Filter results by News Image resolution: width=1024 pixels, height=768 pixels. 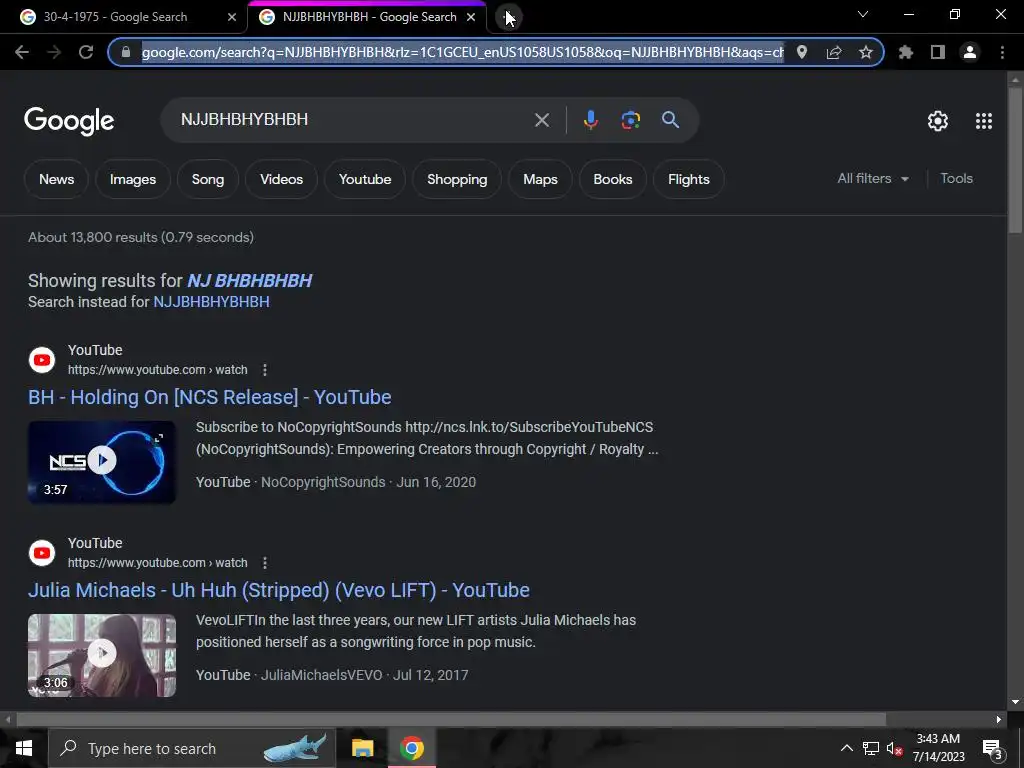point(56,179)
